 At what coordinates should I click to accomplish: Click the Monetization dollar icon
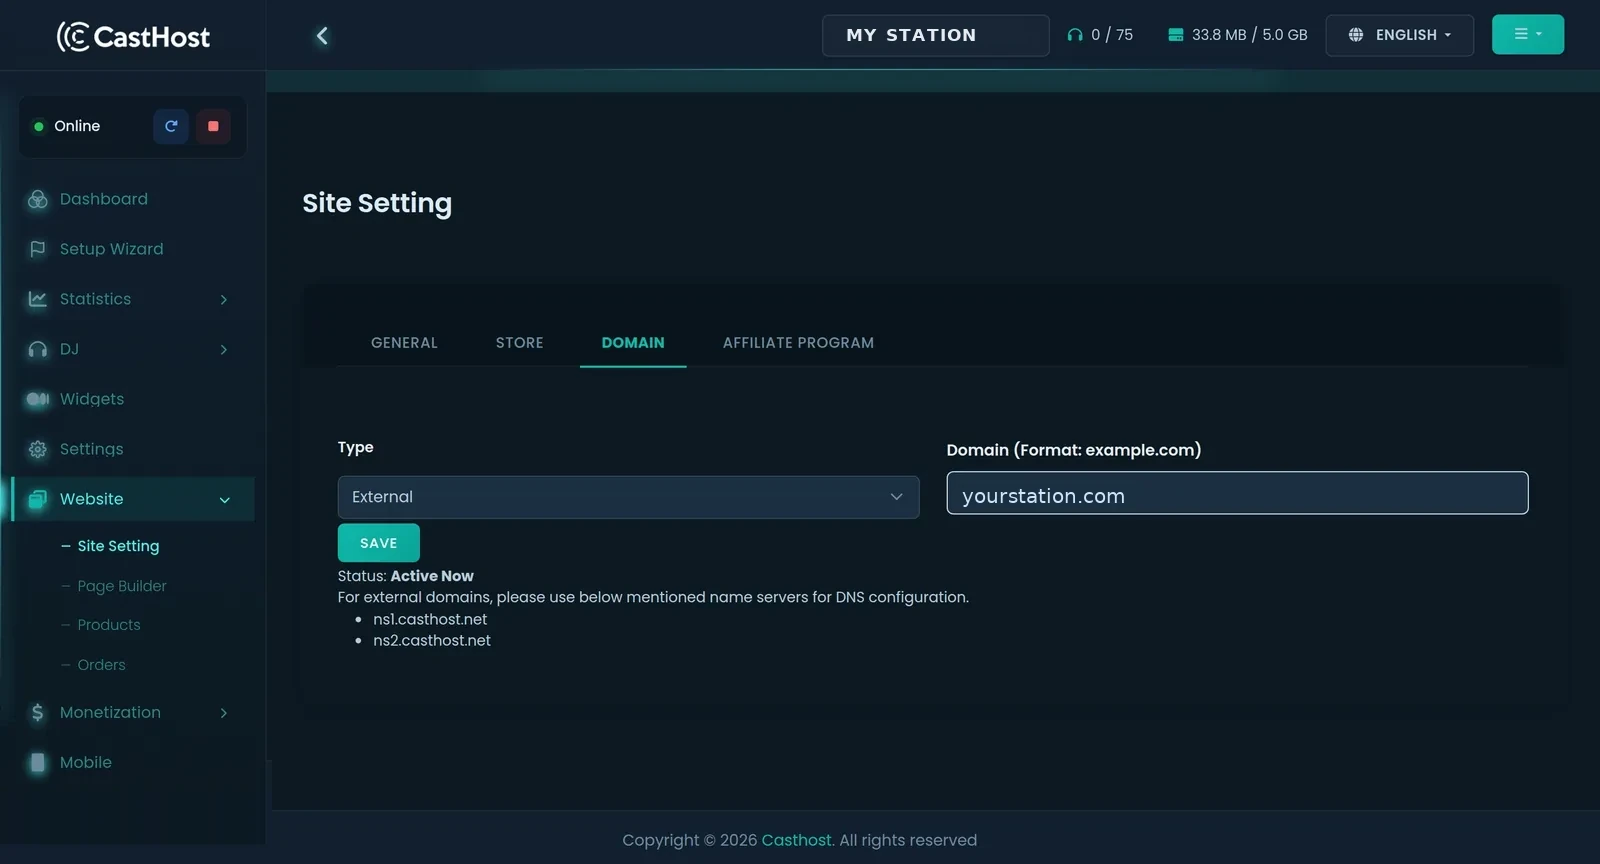coord(38,712)
